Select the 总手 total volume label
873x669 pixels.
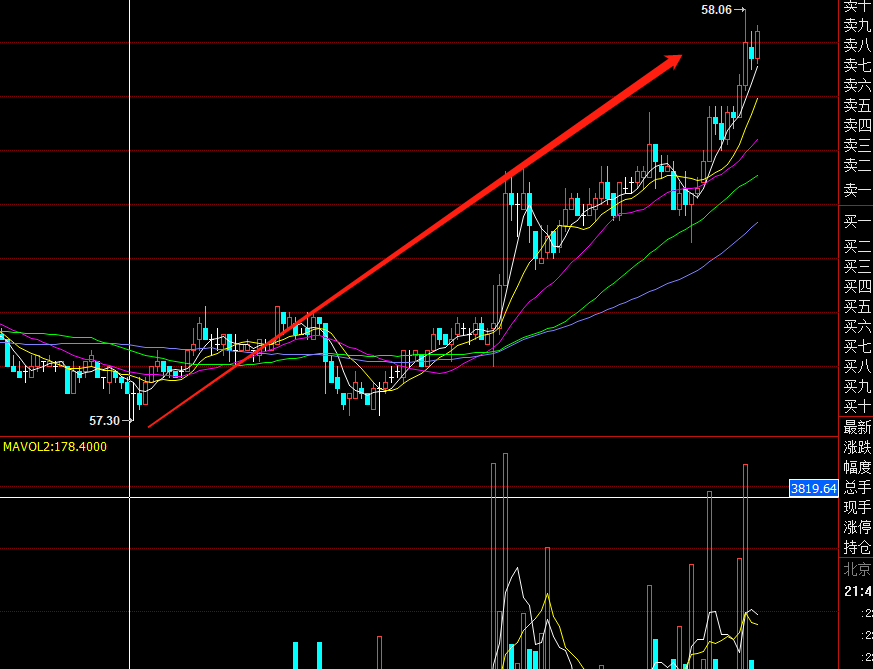[x=857, y=488]
